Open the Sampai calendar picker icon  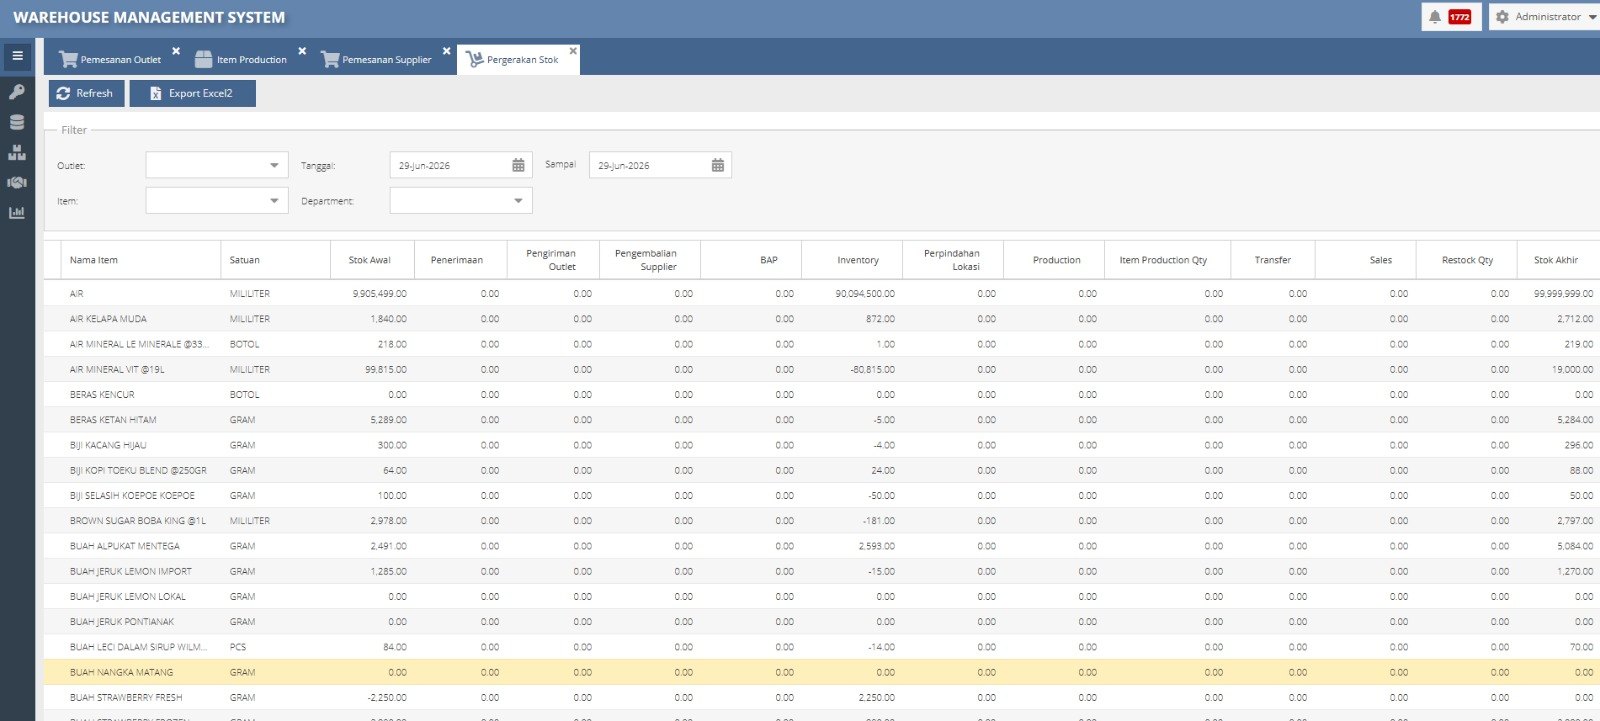click(x=718, y=165)
